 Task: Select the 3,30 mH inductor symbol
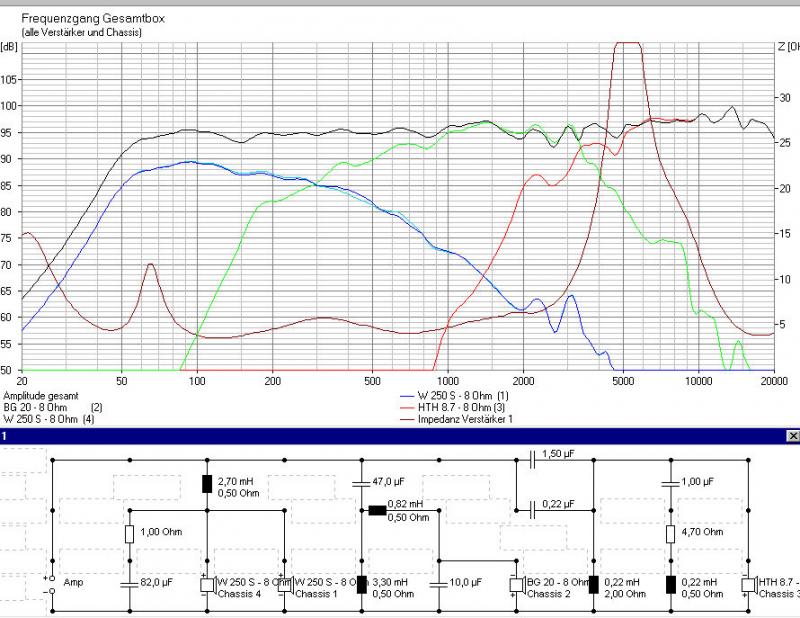coord(362,585)
